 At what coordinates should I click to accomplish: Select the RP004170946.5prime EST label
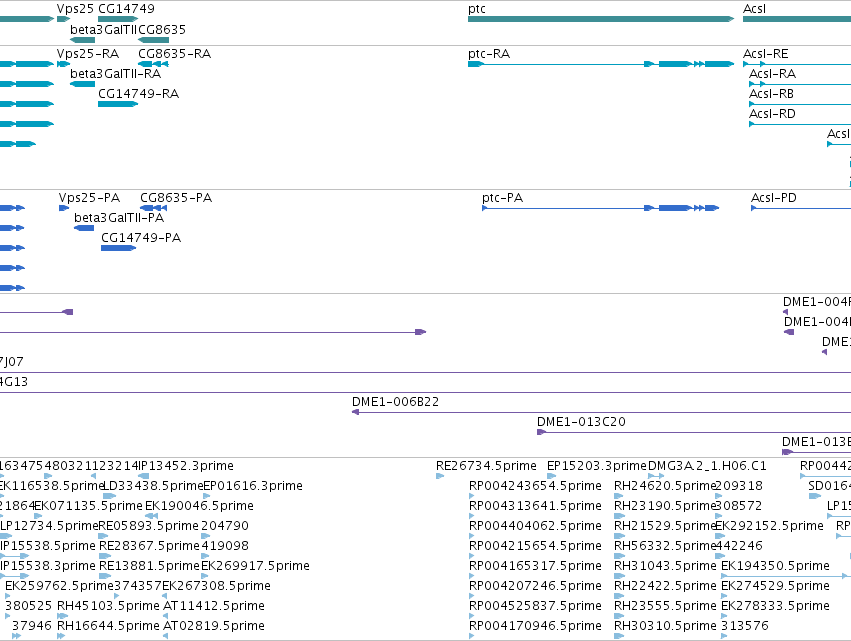tap(535, 626)
